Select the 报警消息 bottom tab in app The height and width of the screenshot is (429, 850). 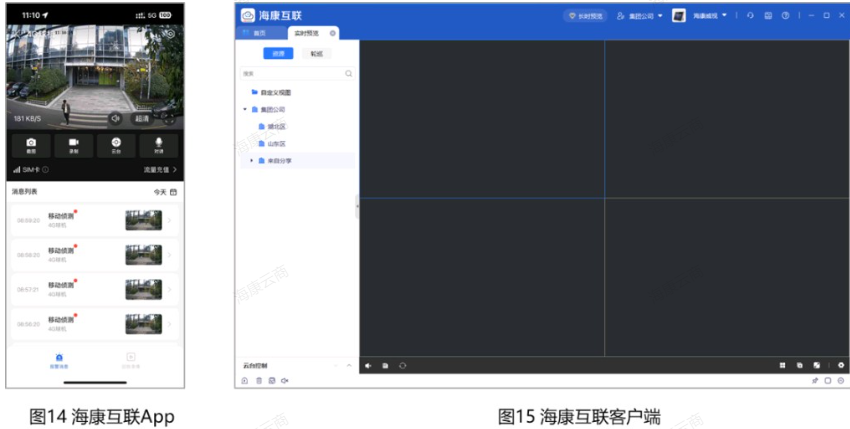point(59,361)
